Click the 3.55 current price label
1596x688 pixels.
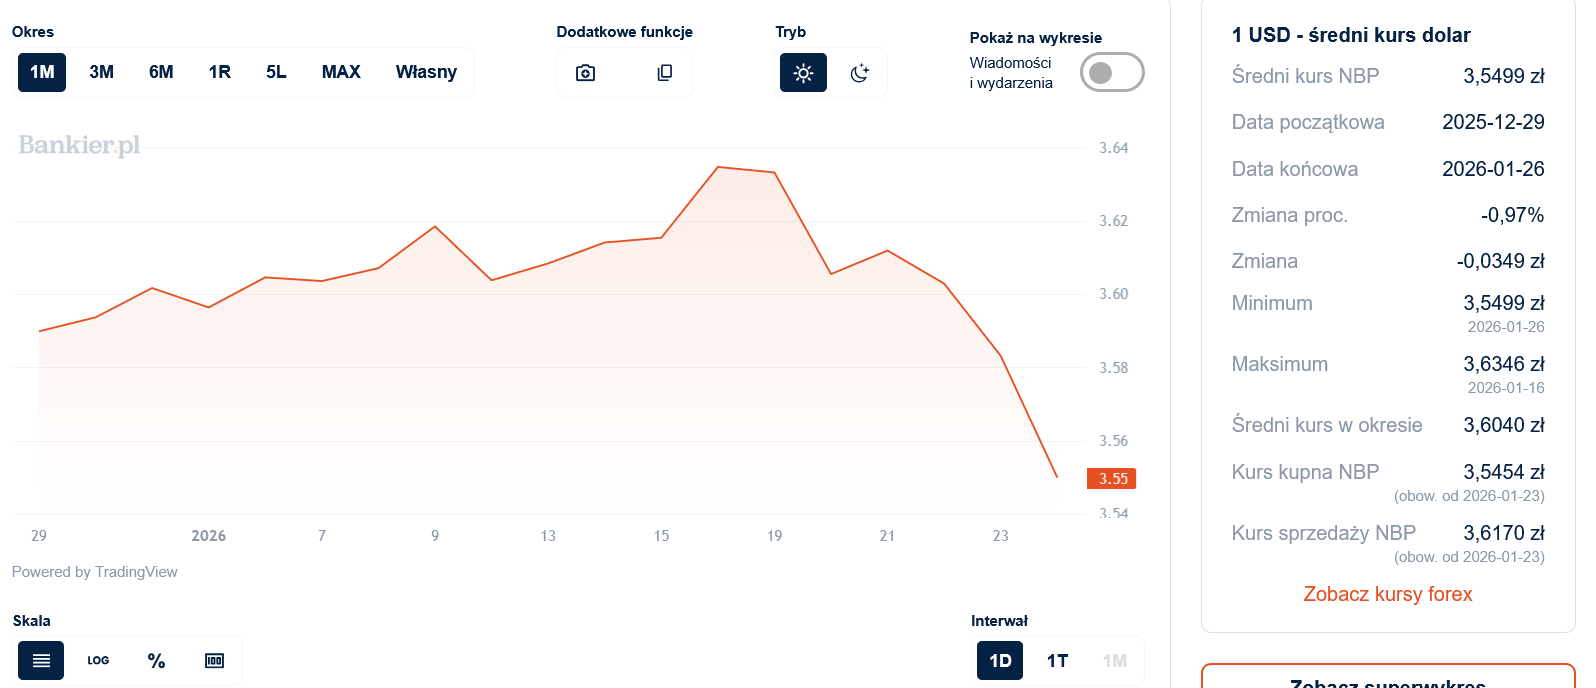(x=1112, y=479)
